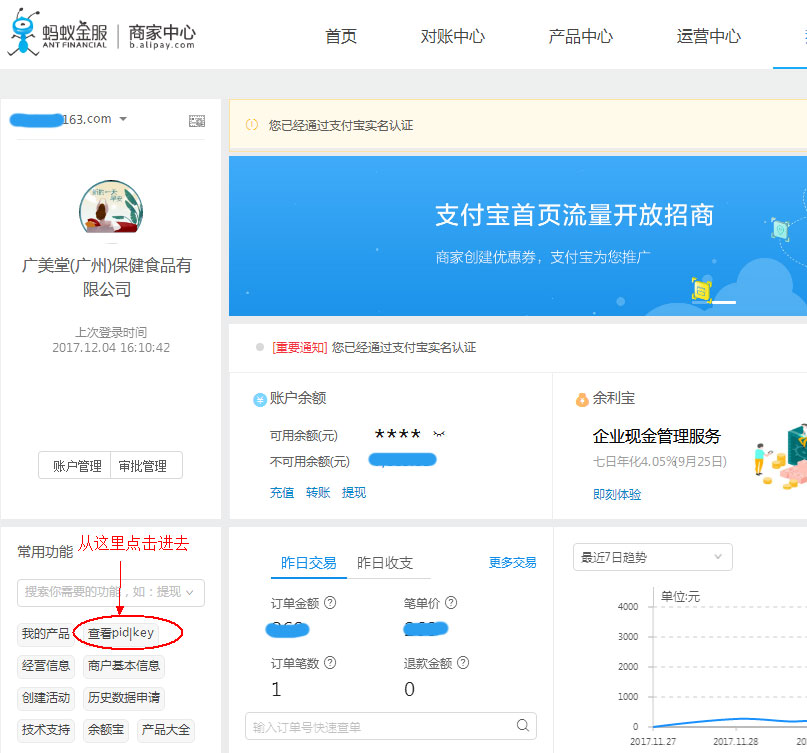Click the 技术支持 shortcut
This screenshot has height=753, width=807.
[46, 730]
